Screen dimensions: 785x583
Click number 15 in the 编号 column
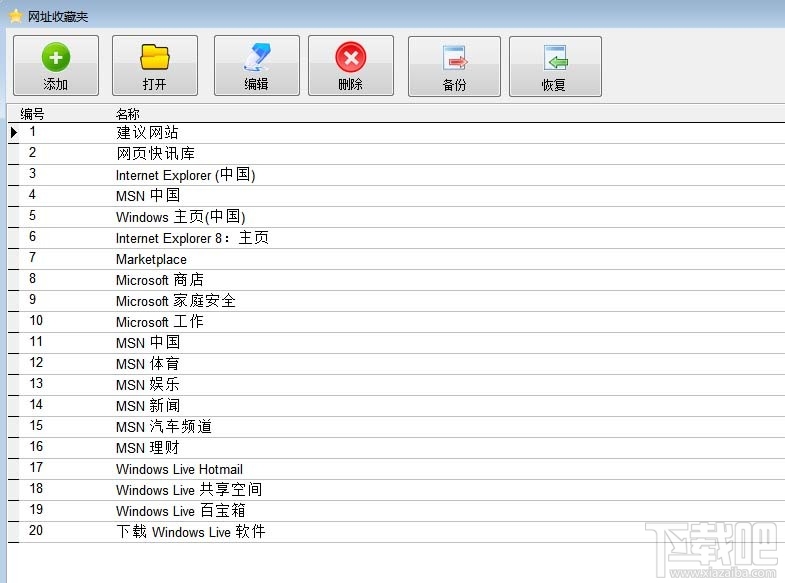tap(36, 425)
